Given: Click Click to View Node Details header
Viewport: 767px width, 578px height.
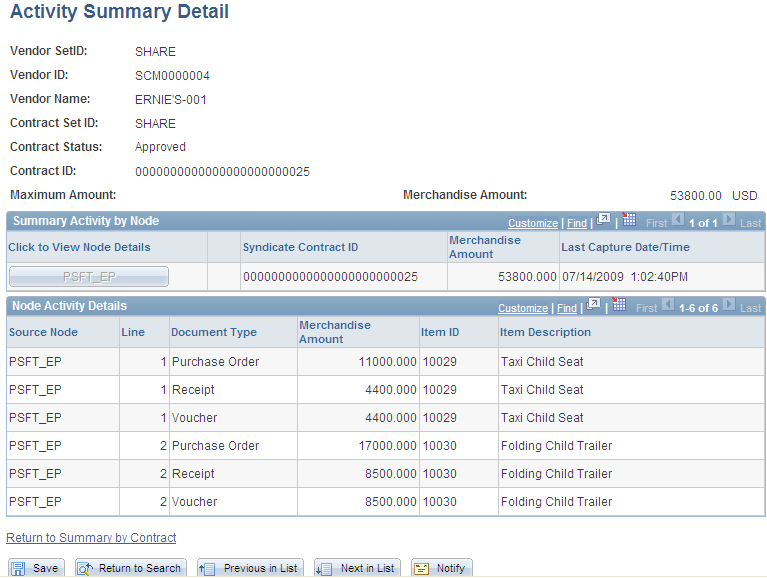Looking at the screenshot, I should (79, 247).
